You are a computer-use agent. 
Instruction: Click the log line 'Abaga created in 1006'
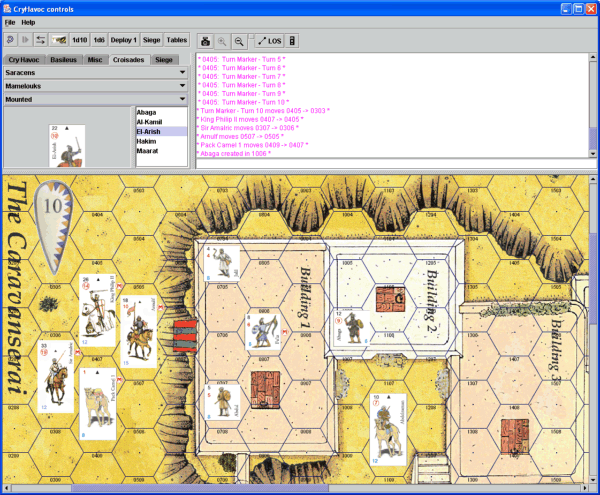(x=234, y=153)
